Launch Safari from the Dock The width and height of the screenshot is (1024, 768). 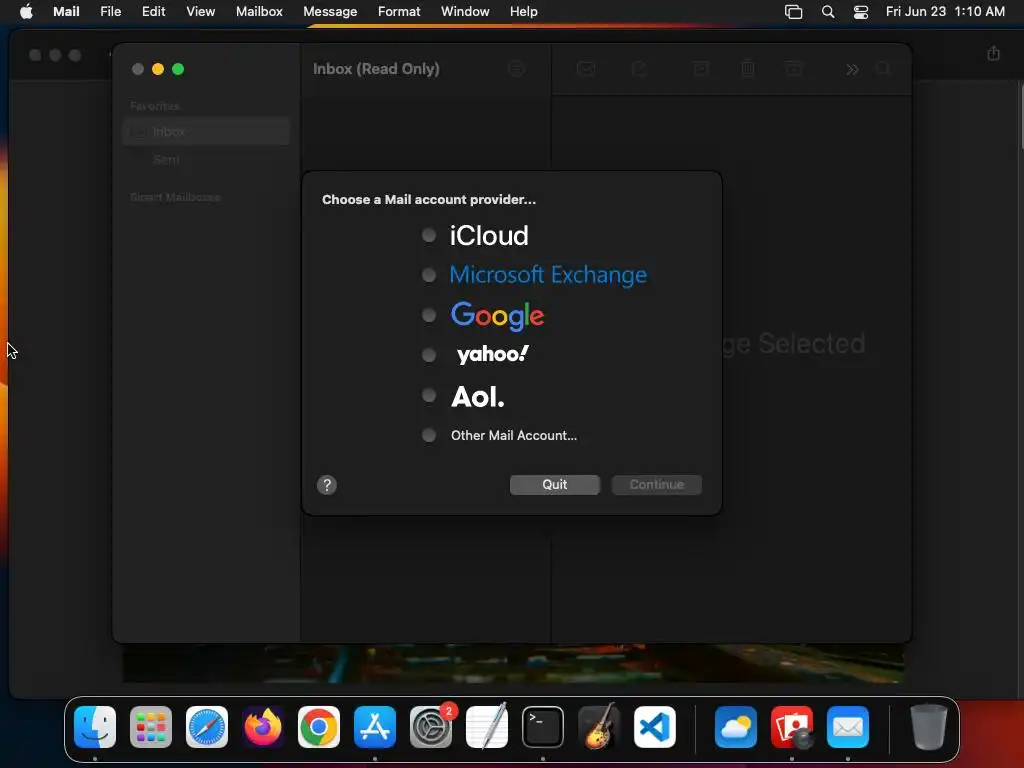pos(207,727)
